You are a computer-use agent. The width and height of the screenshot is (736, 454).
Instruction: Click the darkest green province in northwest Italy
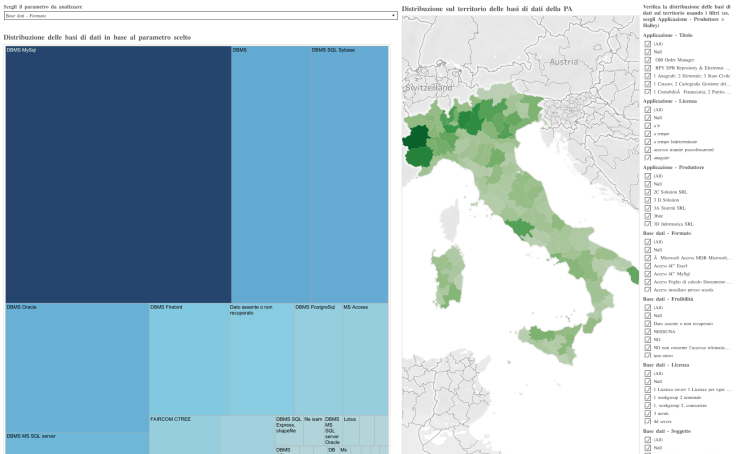tap(416, 137)
